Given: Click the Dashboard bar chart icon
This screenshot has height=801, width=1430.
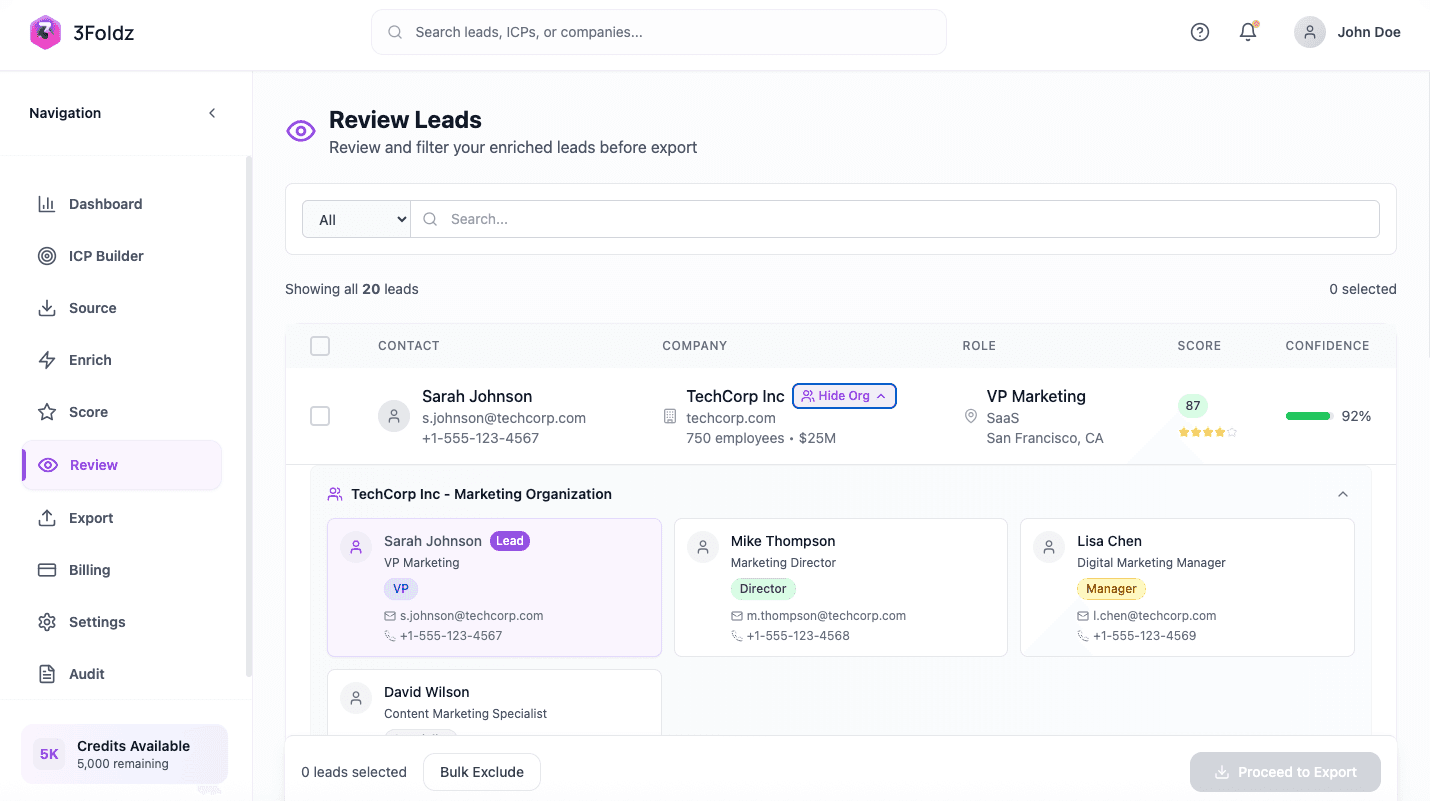Looking at the screenshot, I should pyautogui.click(x=47, y=204).
